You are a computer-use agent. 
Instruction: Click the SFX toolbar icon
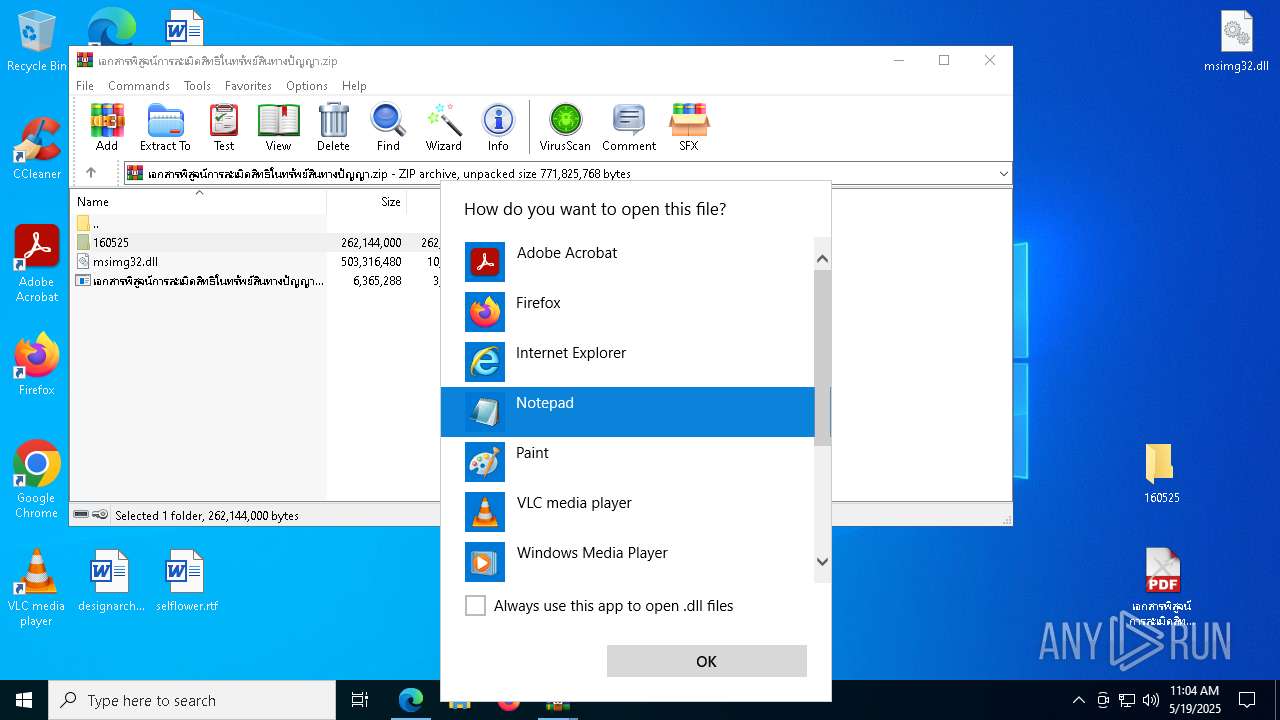click(689, 127)
